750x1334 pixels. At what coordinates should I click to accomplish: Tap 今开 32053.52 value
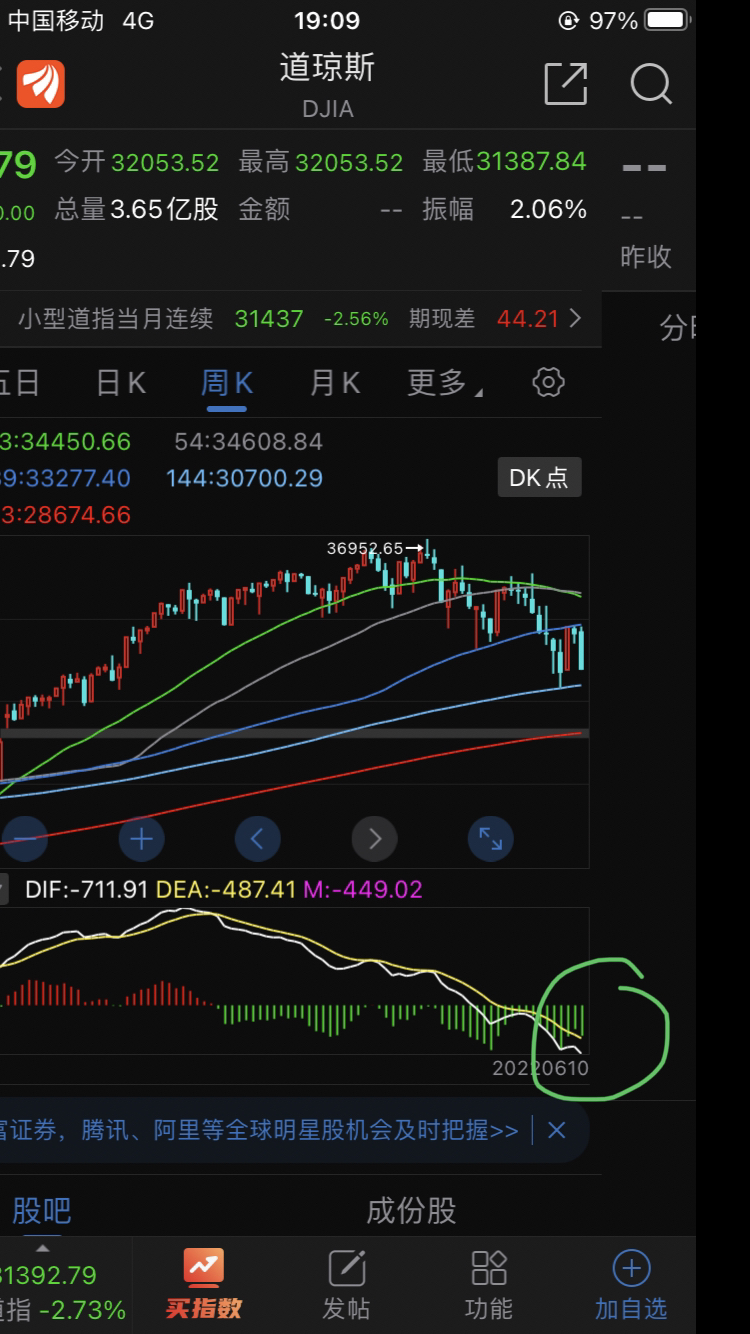(165, 162)
